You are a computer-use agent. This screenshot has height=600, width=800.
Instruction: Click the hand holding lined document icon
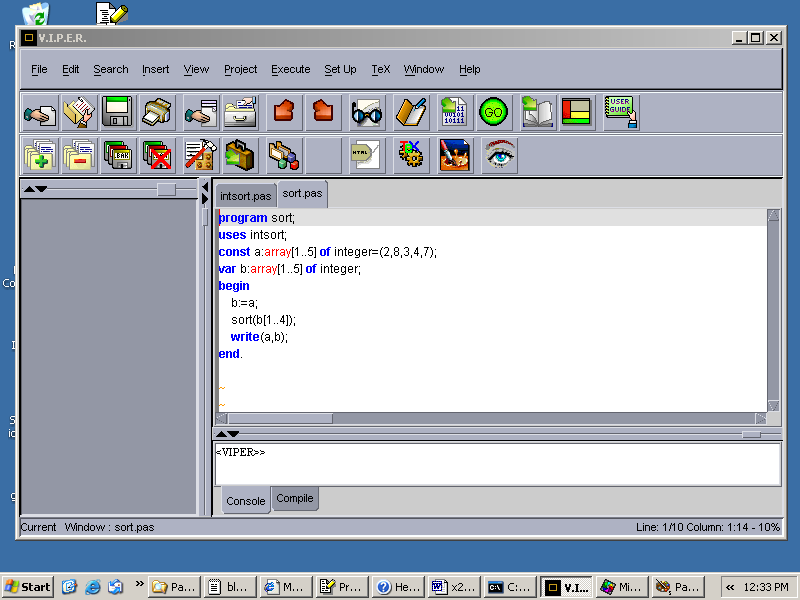pos(201,112)
